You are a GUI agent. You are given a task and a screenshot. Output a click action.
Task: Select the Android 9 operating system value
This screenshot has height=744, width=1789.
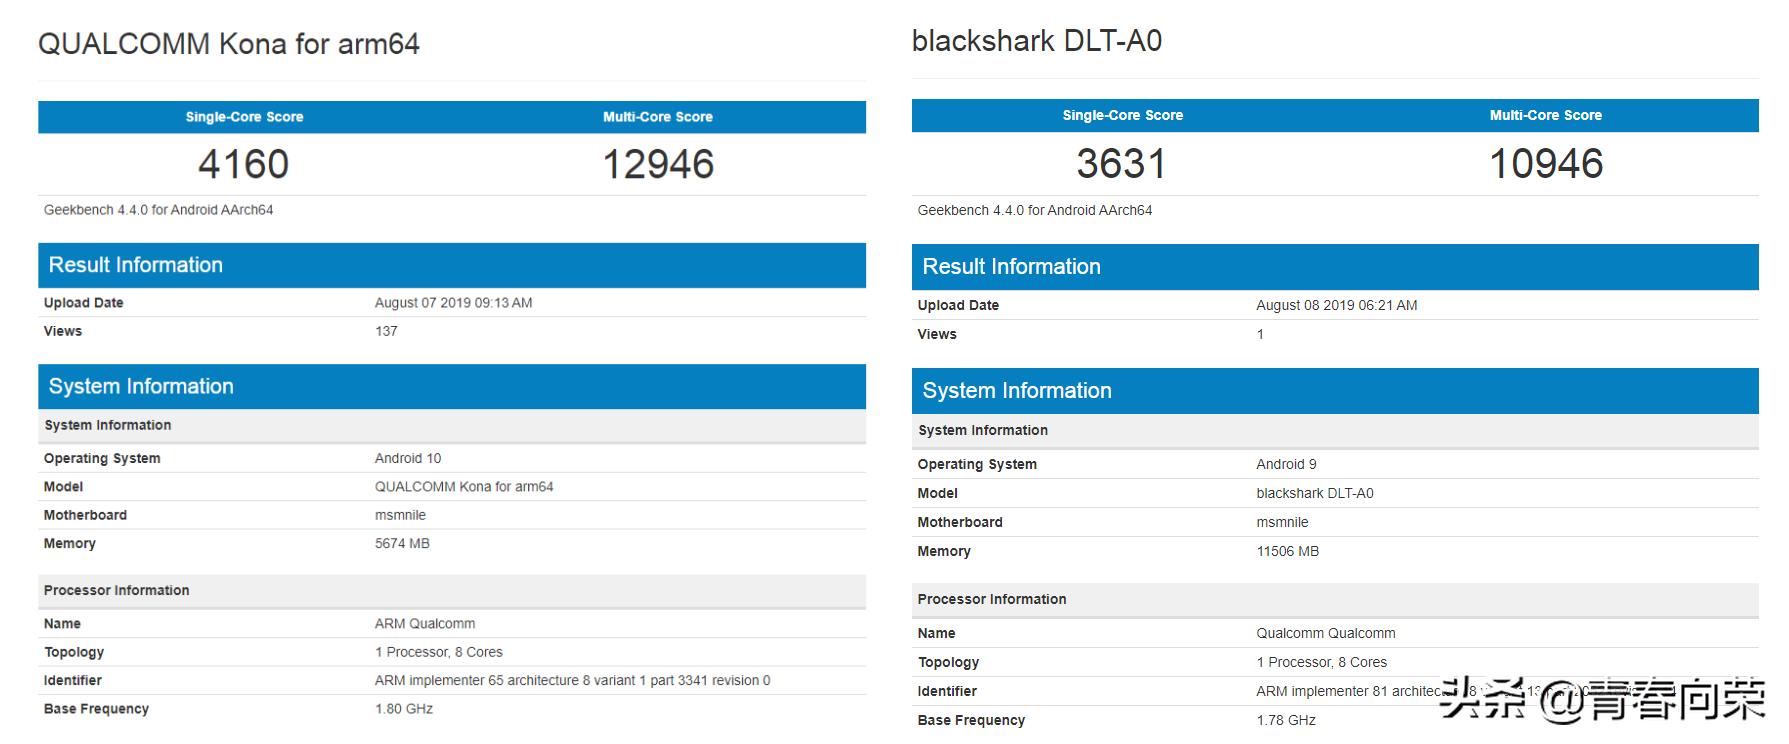coord(1286,464)
